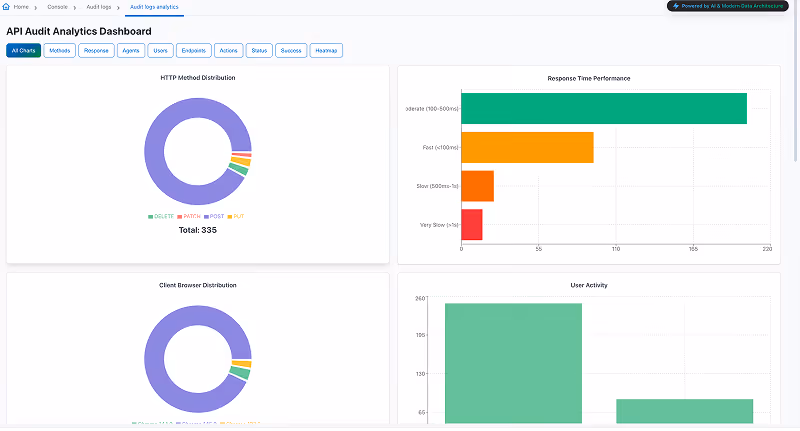Open the Console breadcrumb link
This screenshot has width=800, height=431.
[x=57, y=7]
